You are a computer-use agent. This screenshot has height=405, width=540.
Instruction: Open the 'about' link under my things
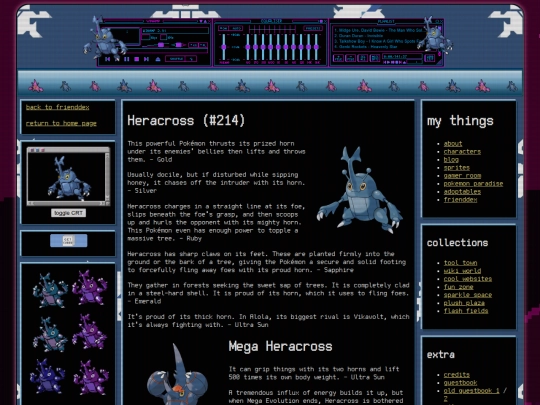point(453,144)
